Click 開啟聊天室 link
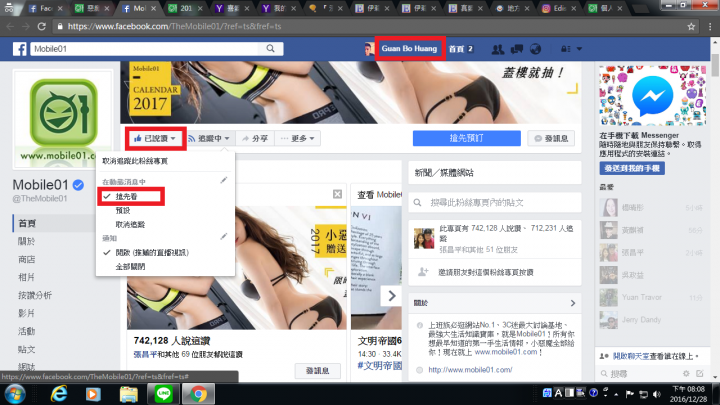Image resolution: width=720 pixels, height=405 pixels. click(x=632, y=356)
